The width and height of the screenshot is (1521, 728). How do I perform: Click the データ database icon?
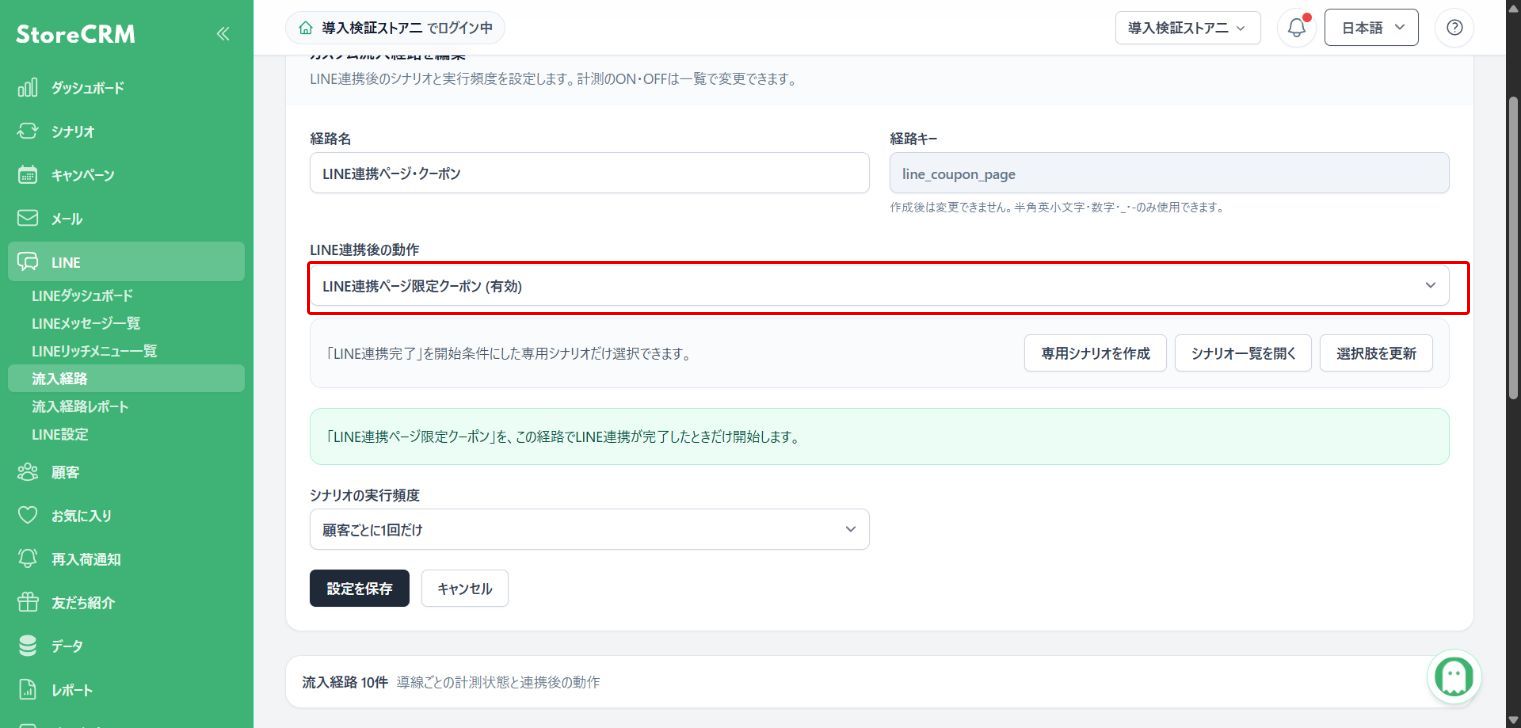coord(28,646)
